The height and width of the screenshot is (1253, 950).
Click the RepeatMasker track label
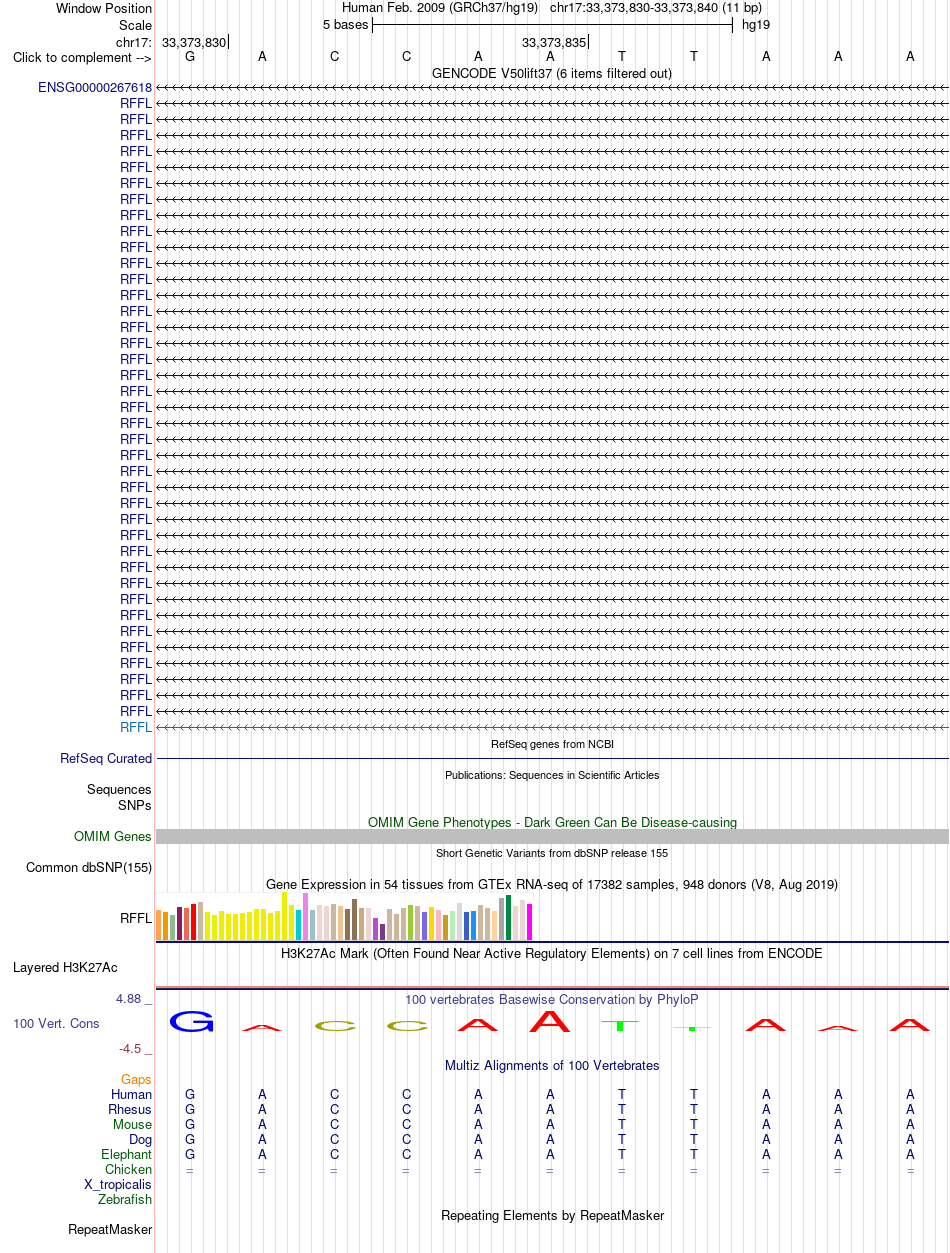[x=110, y=1230]
